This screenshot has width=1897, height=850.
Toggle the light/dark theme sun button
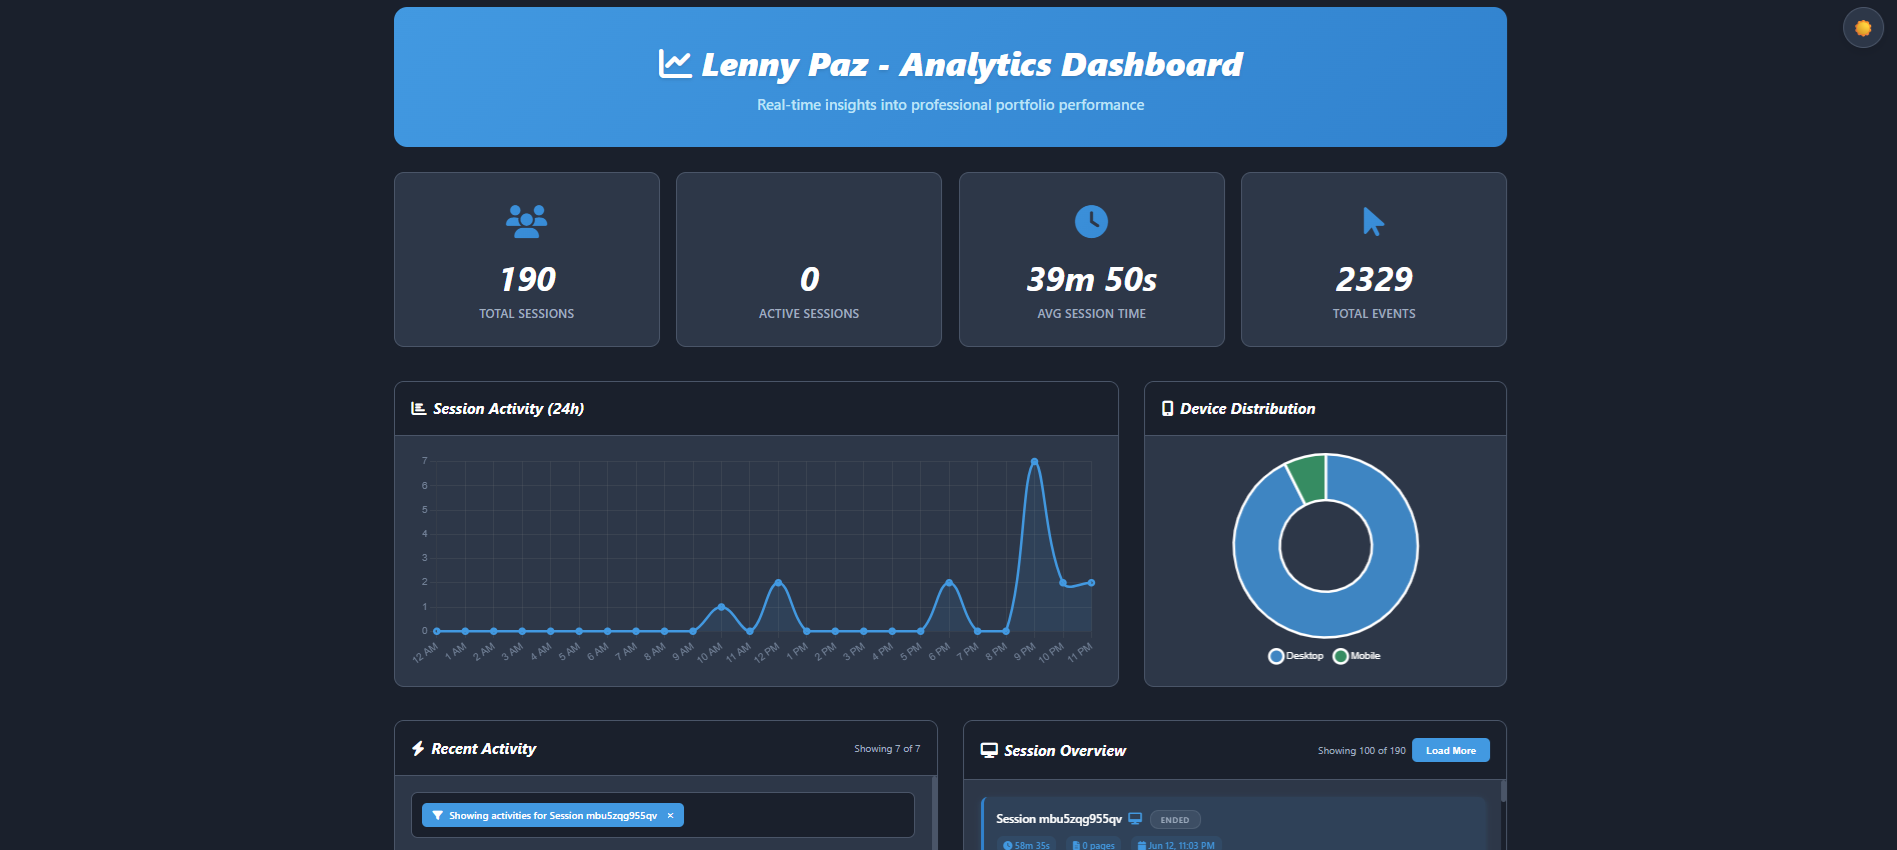(1863, 28)
